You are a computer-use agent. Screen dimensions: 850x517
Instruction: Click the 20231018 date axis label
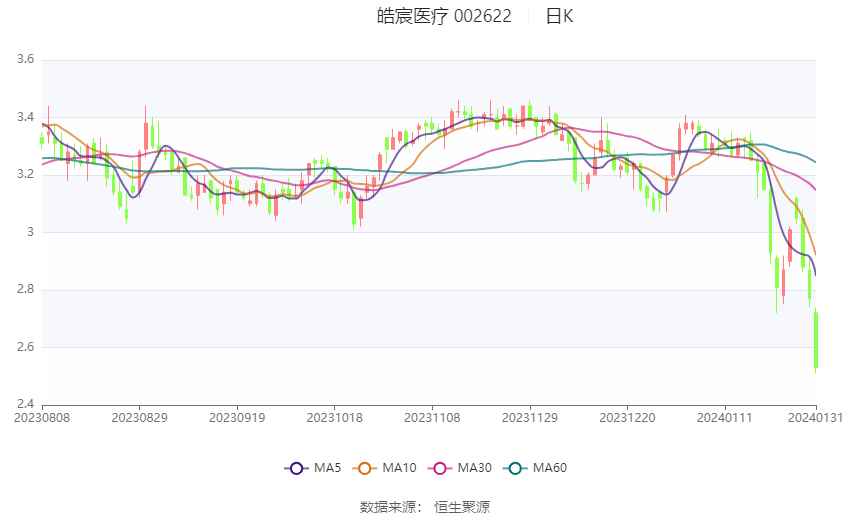pos(334,418)
